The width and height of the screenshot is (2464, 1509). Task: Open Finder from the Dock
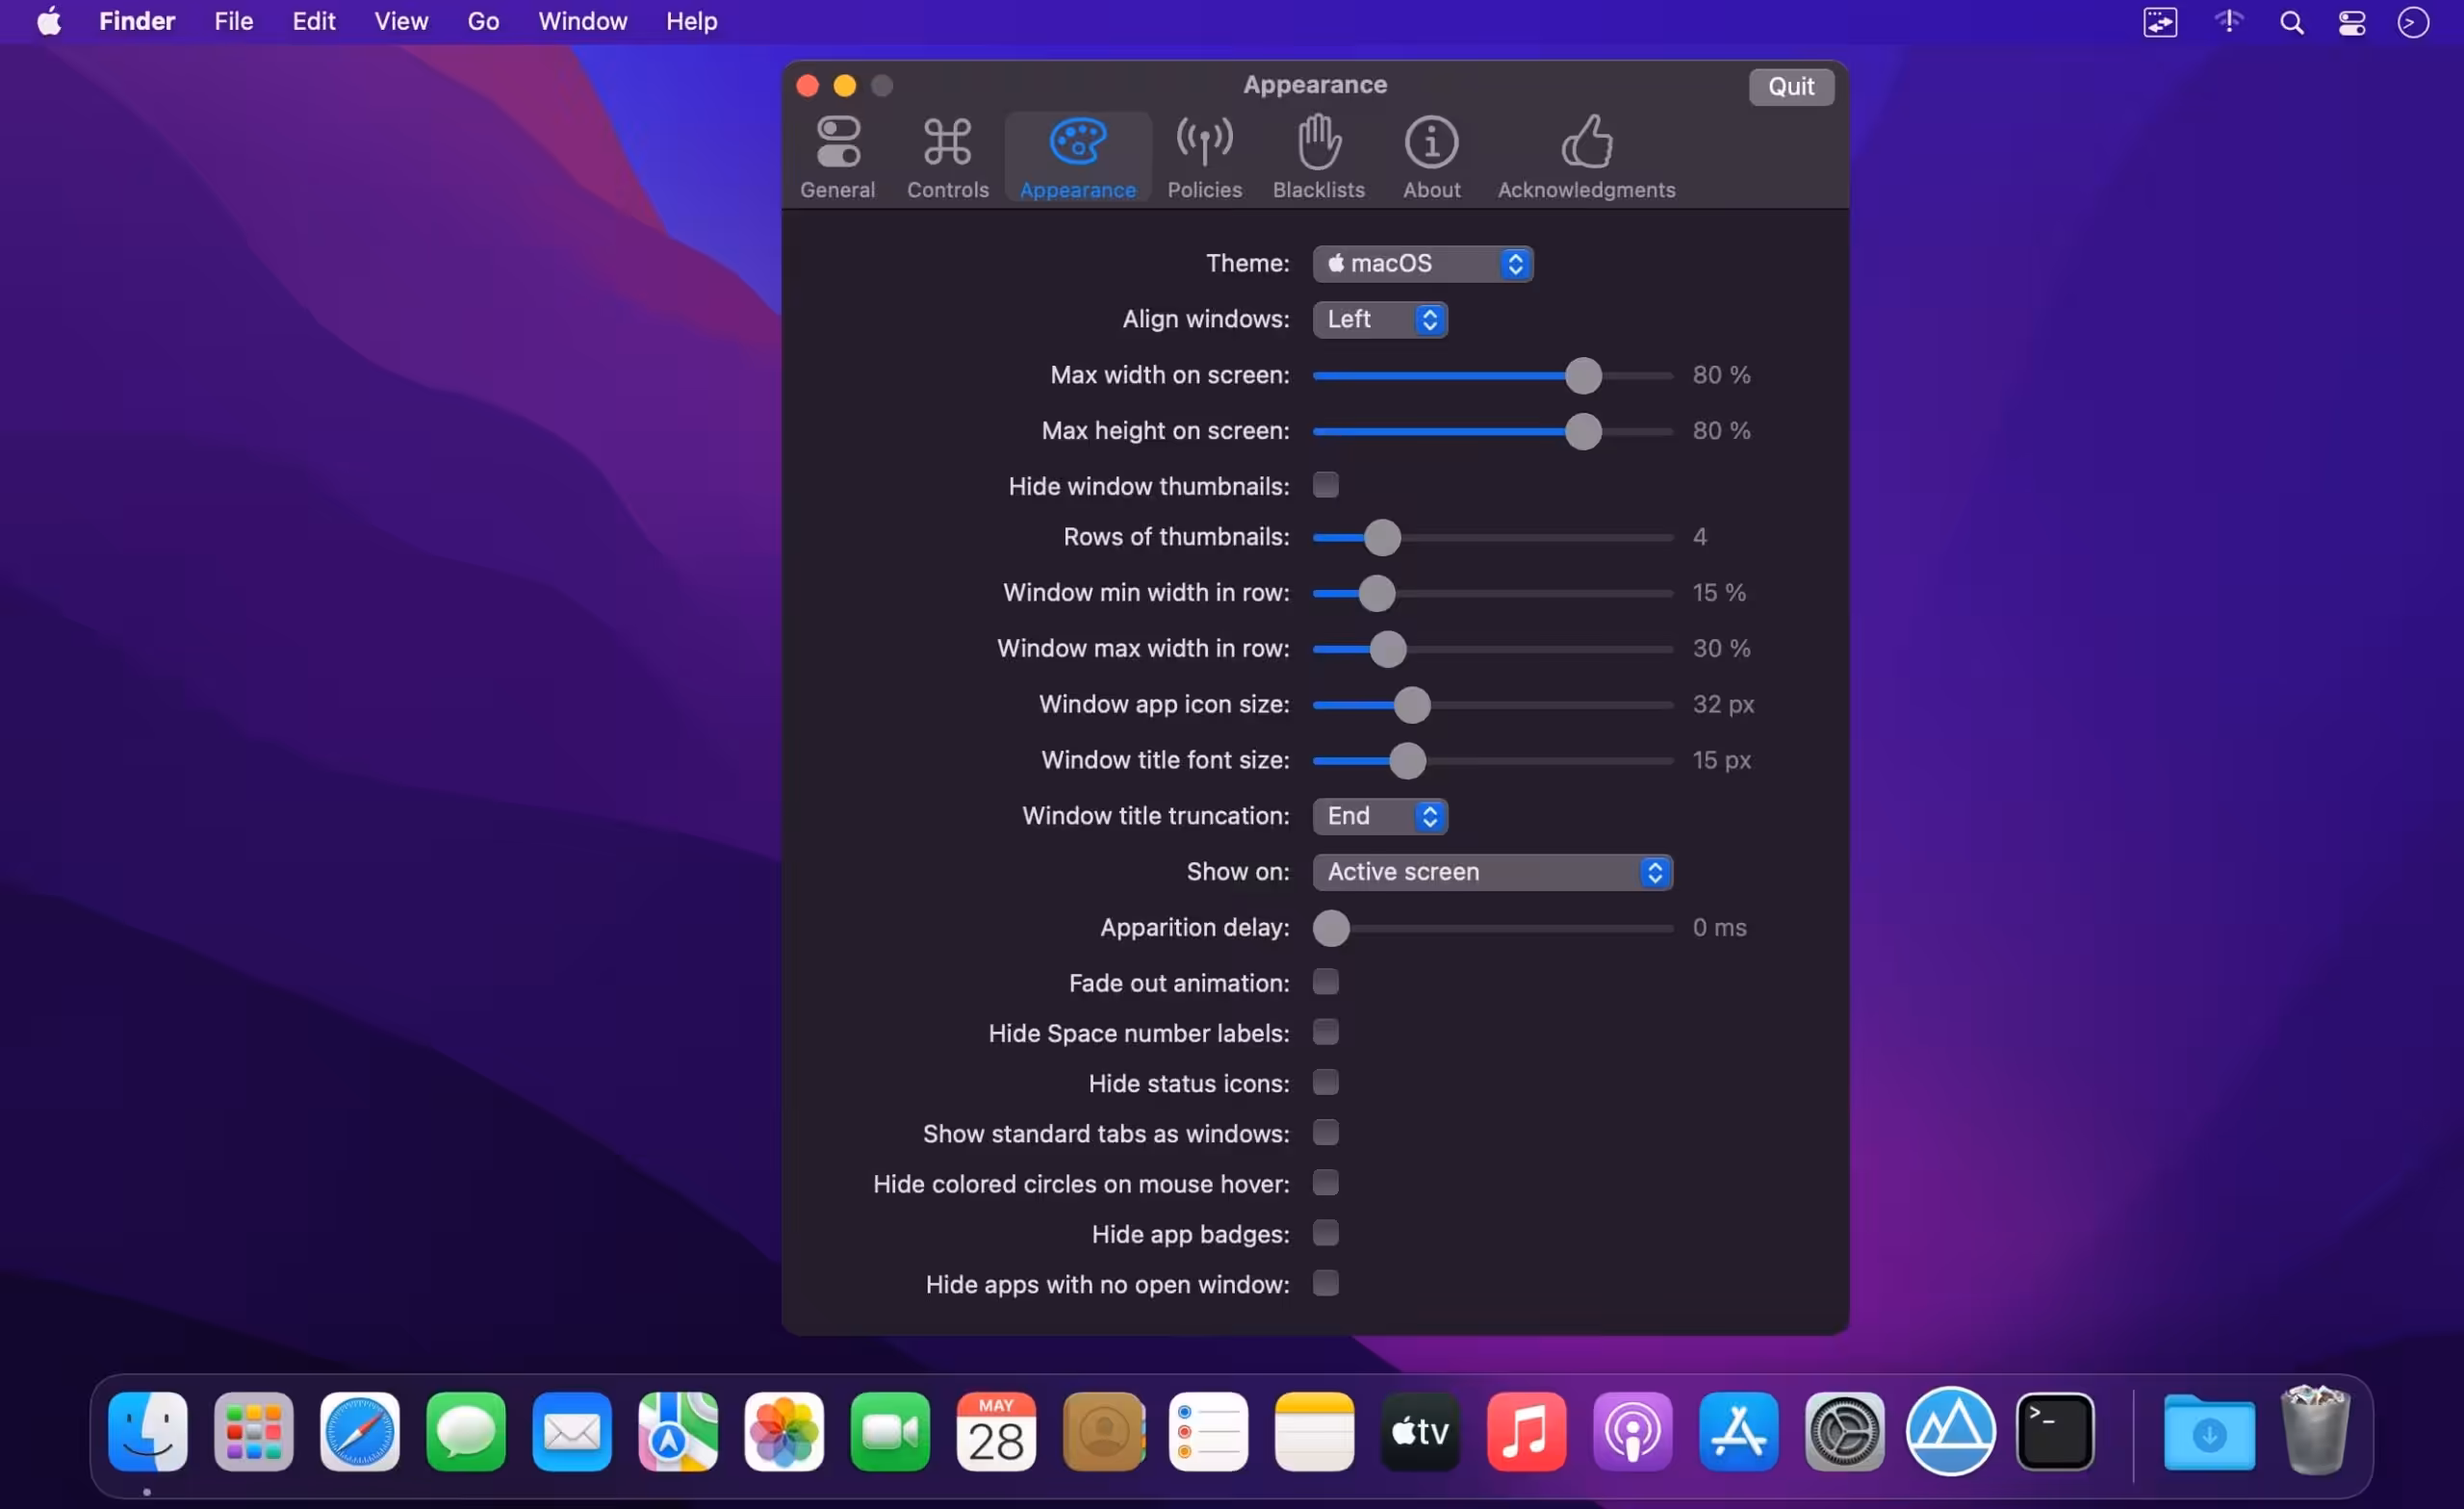(x=148, y=1432)
